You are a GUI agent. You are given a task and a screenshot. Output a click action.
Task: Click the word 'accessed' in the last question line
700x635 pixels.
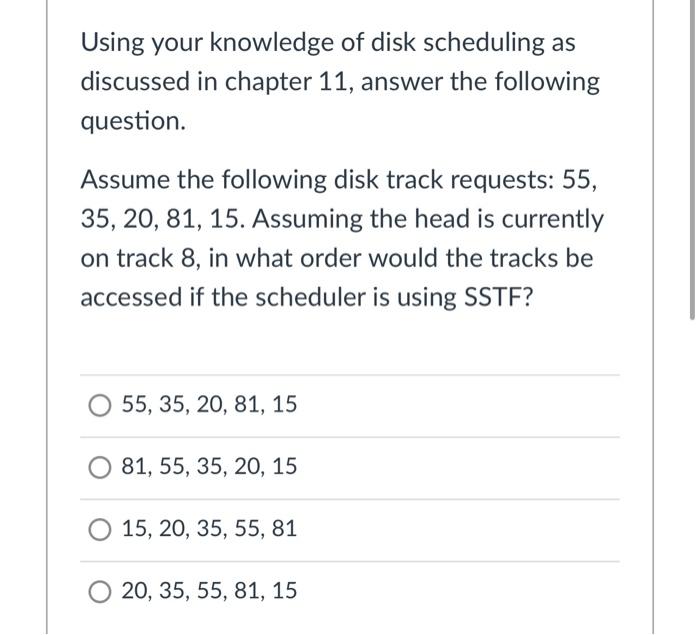point(132,298)
